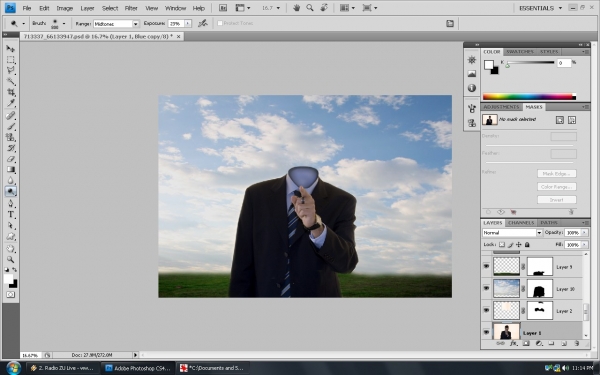Select the Custom Shape tool

(x=10, y=236)
